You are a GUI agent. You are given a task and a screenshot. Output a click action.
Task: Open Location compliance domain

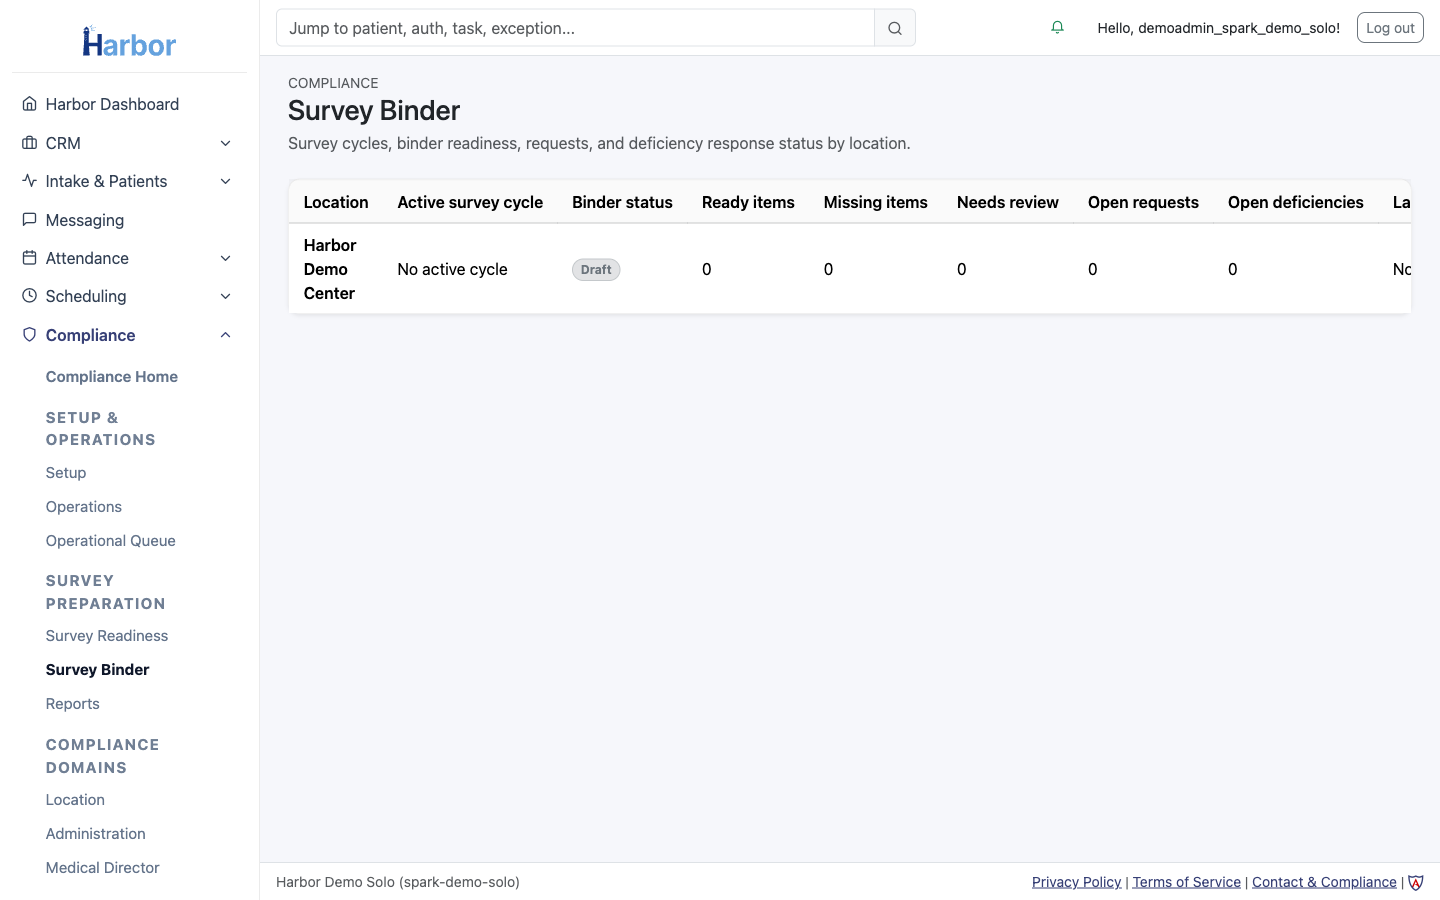(75, 800)
